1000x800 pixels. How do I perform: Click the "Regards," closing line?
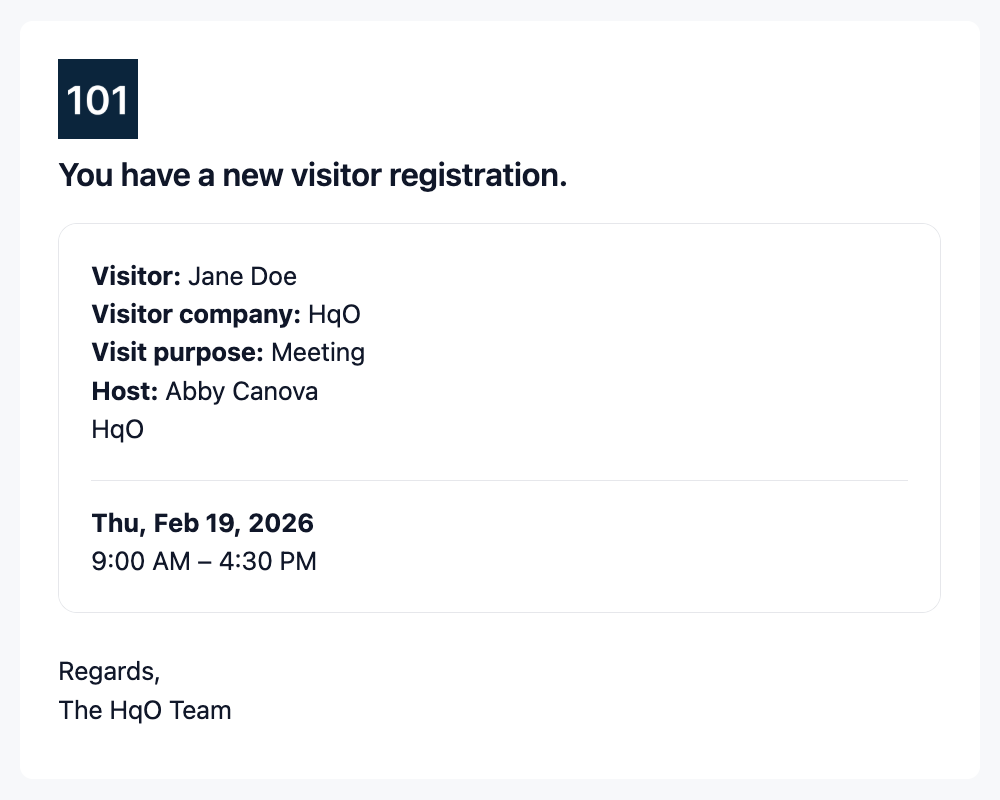(109, 671)
